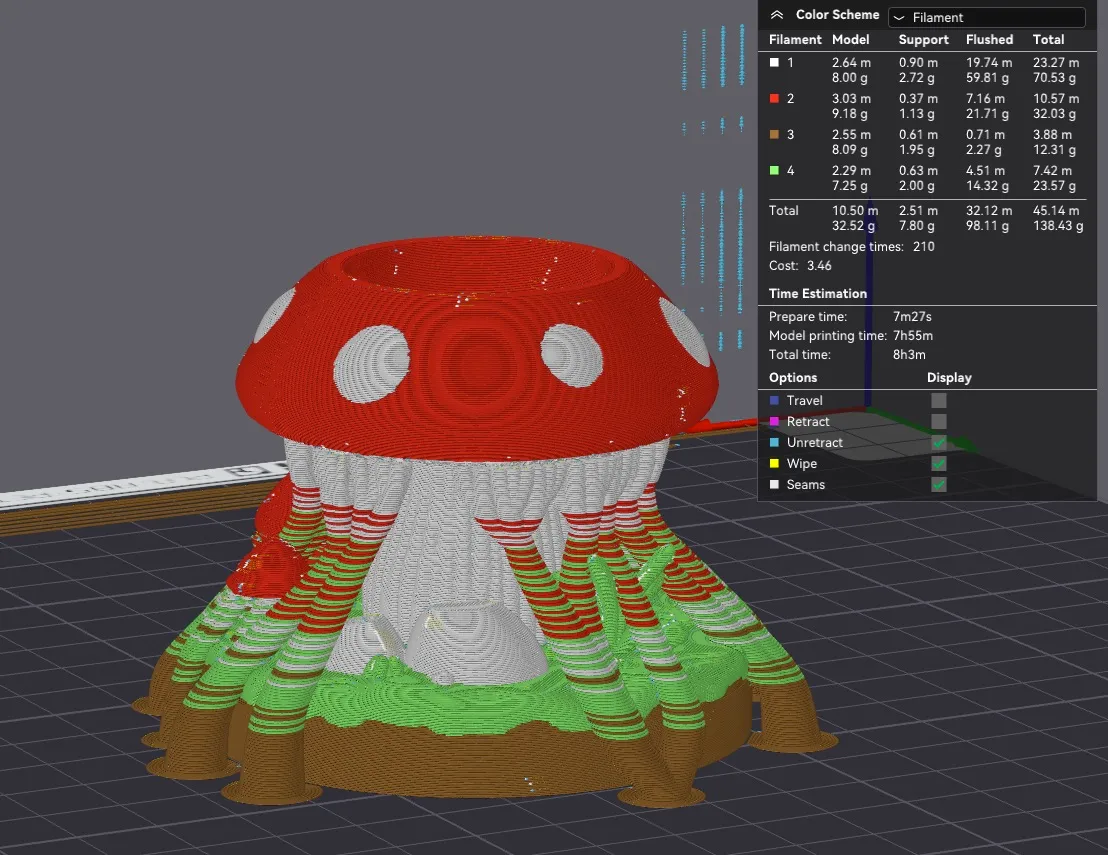The height and width of the screenshot is (855, 1108).
Task: Click the yellow Wipe legend icon
Action: point(774,464)
